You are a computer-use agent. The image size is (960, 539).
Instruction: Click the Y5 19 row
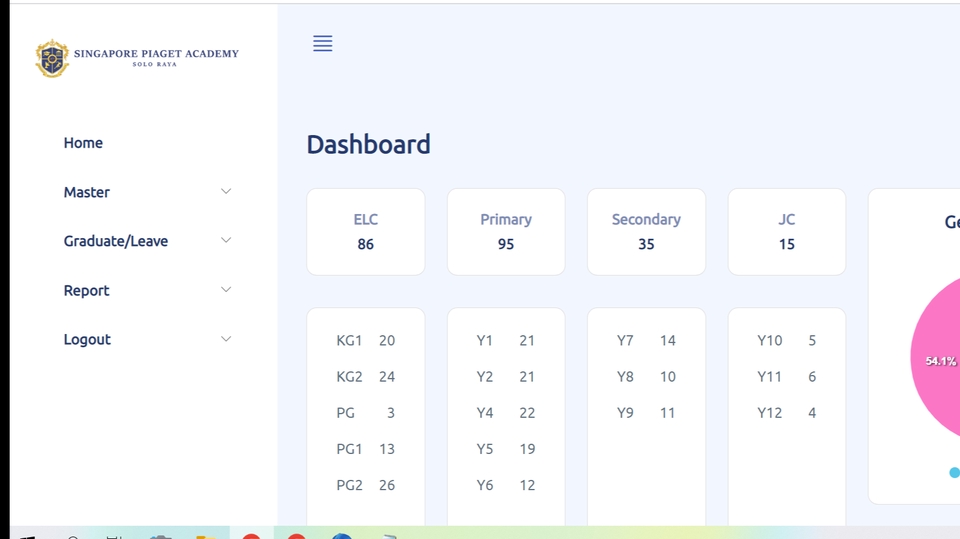tap(506, 449)
